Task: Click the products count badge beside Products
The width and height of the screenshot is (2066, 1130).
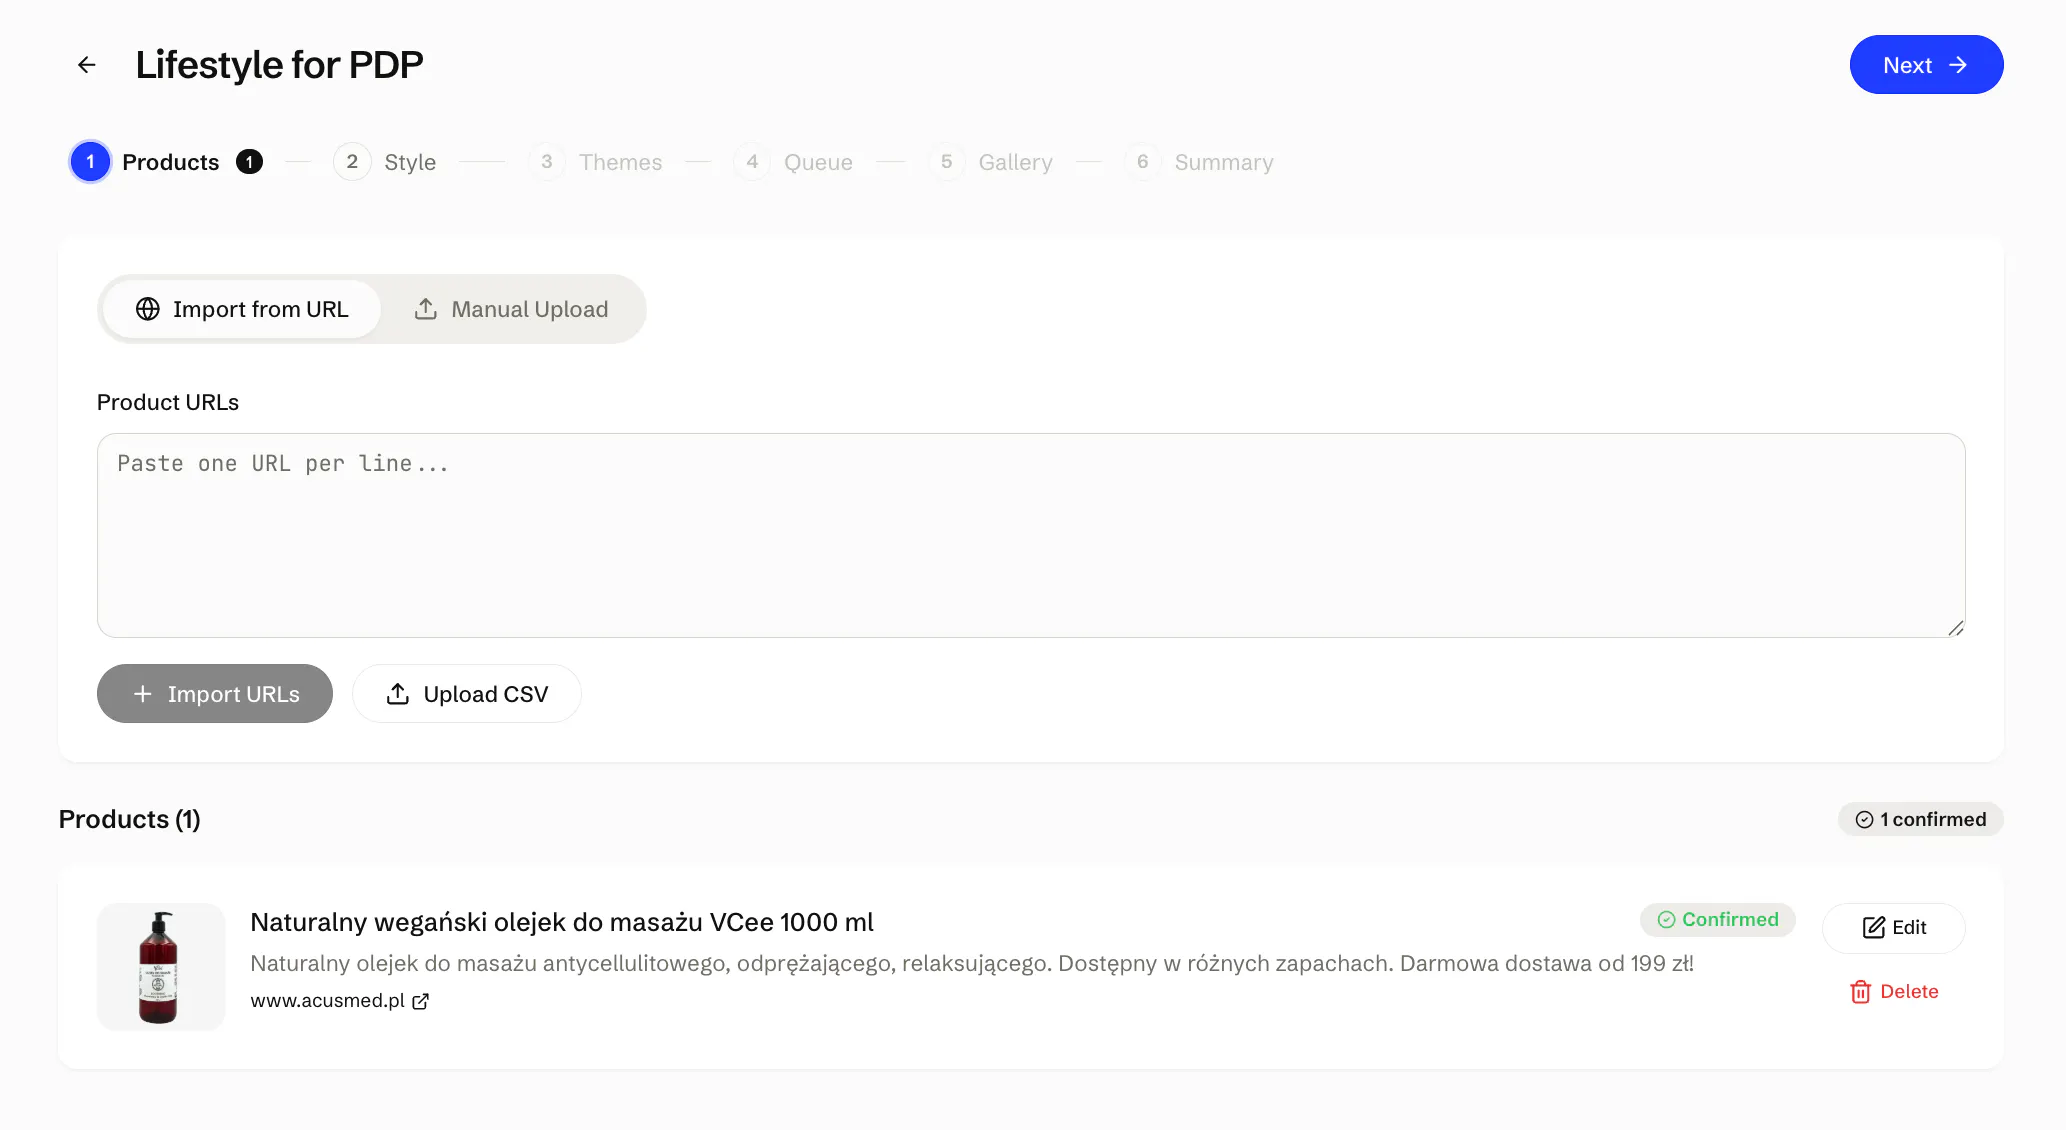Action: (x=249, y=162)
